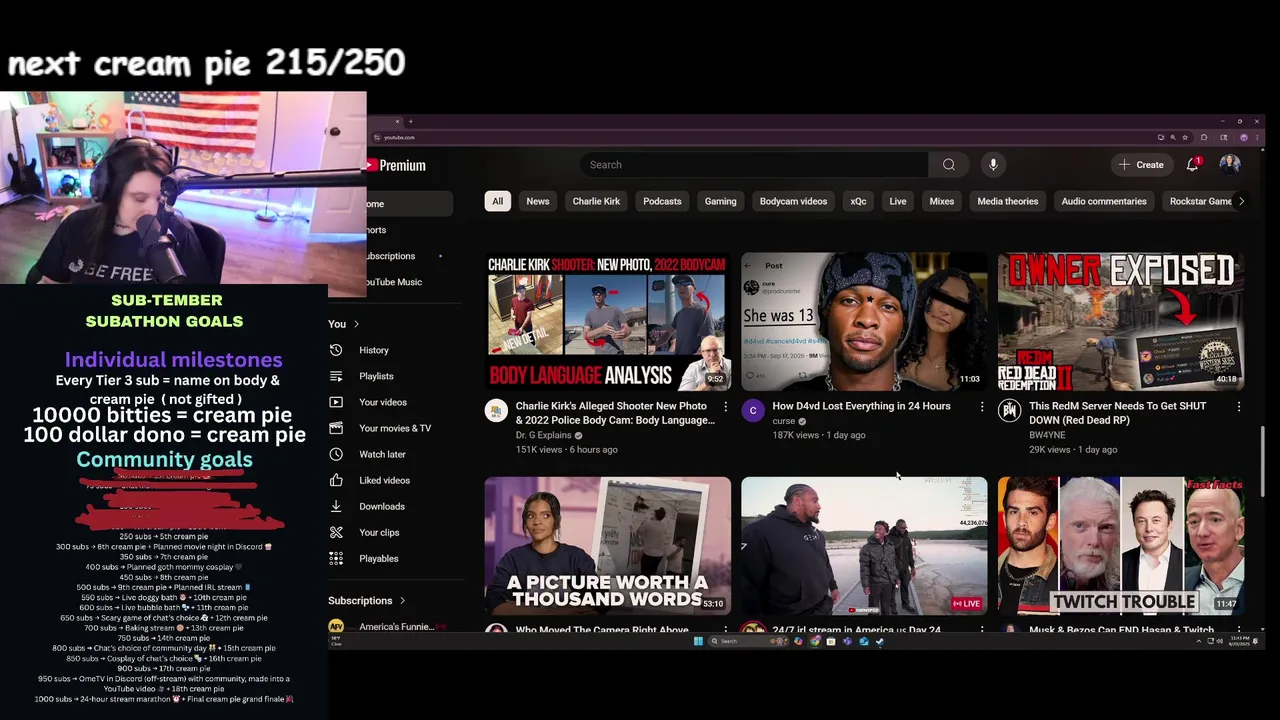Open browser three-dot menu
This screenshot has height=720, width=1280.
pos(1257,137)
